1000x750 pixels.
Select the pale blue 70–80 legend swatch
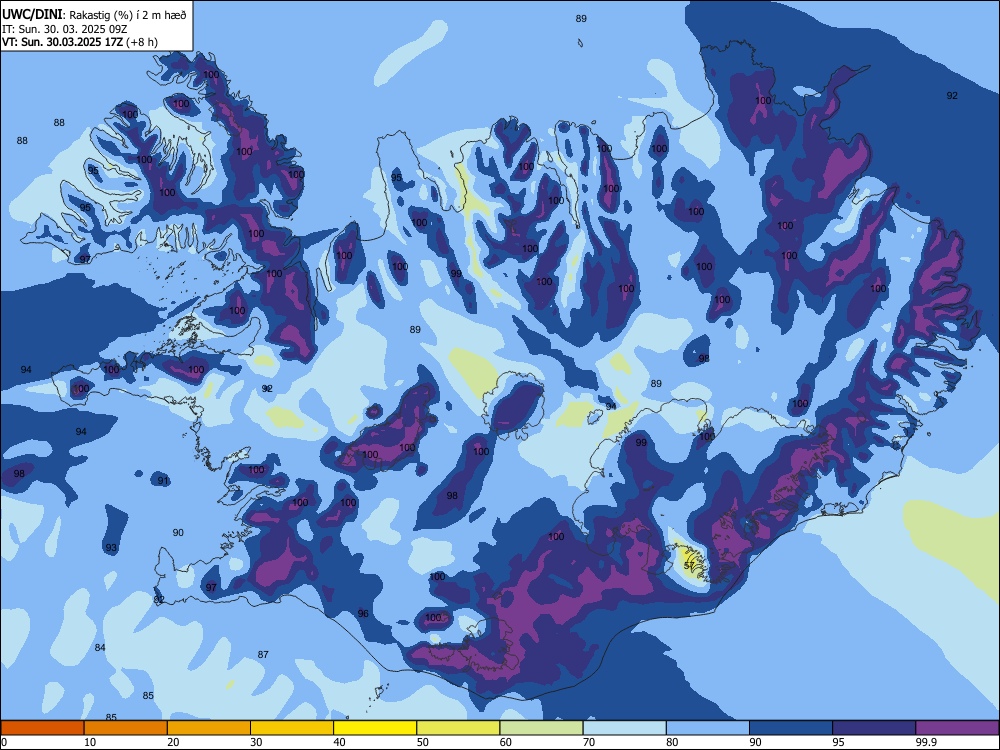click(x=624, y=728)
